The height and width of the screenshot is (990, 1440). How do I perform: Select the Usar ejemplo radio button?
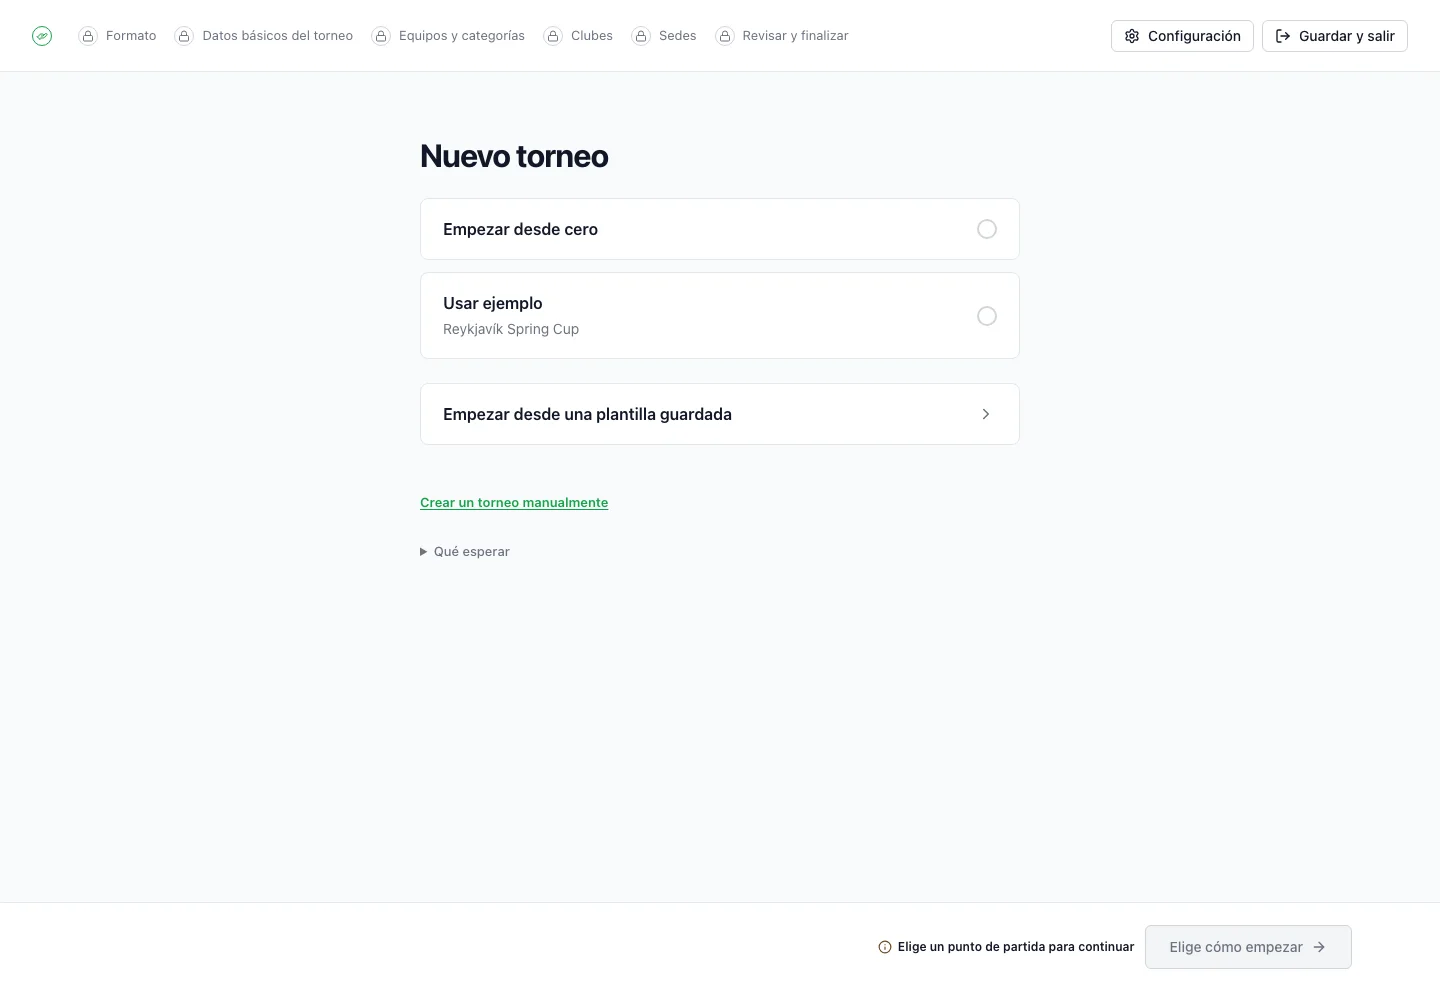pos(987,316)
